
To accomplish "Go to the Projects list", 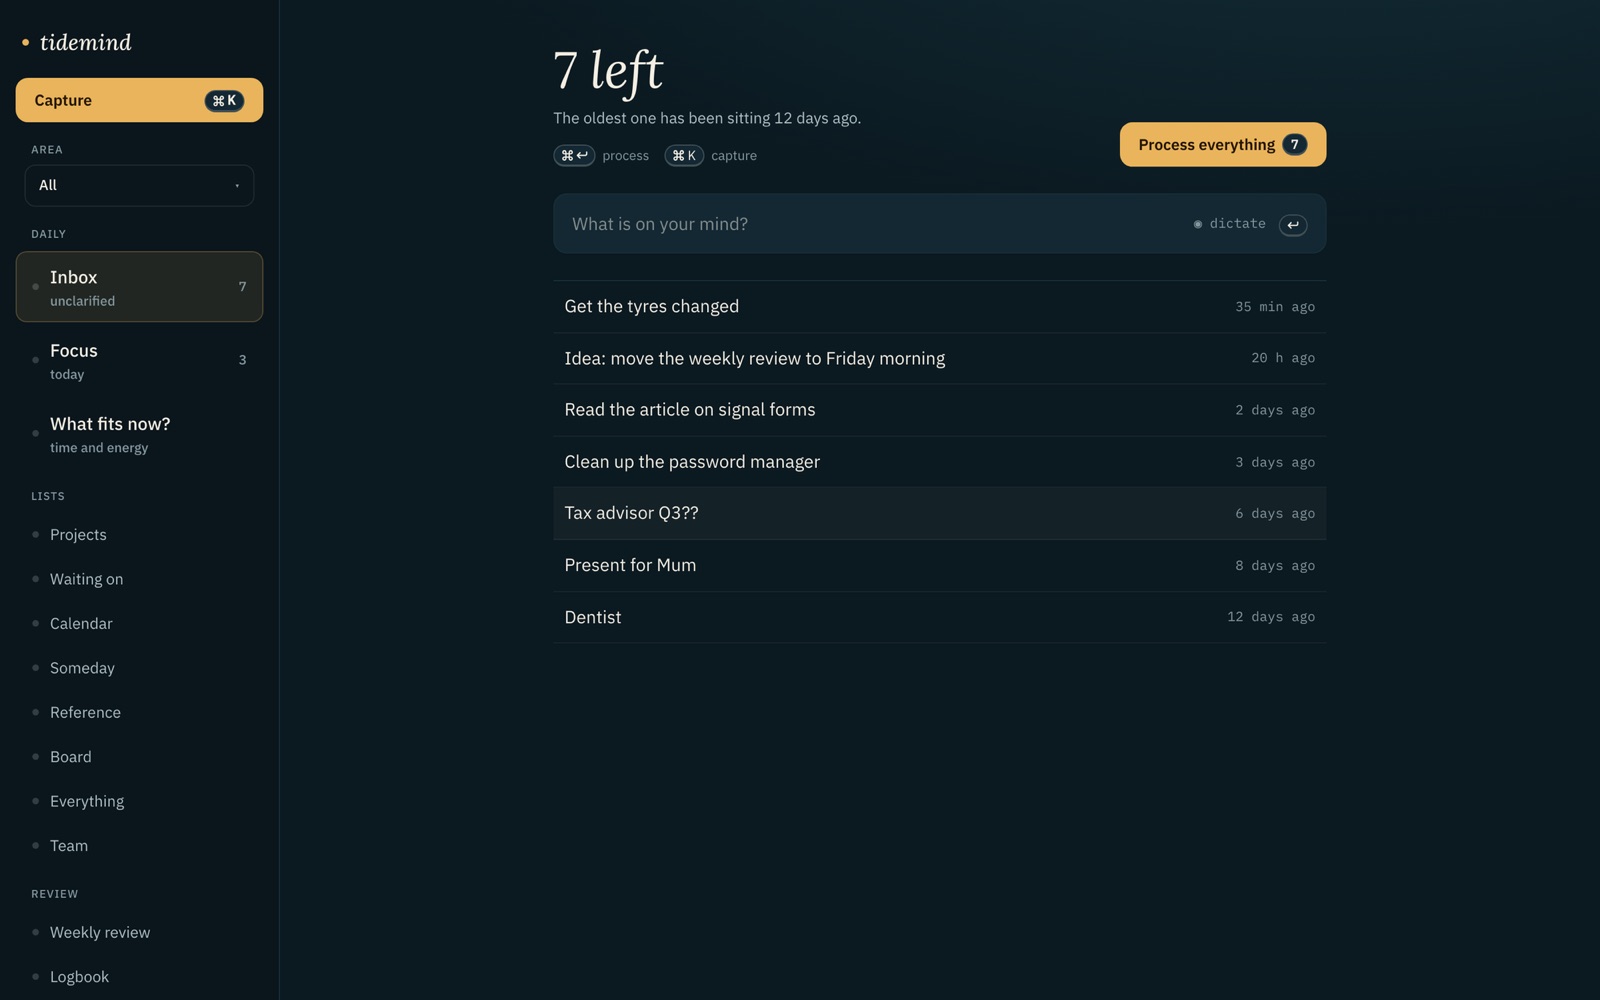I will click(139, 535).
